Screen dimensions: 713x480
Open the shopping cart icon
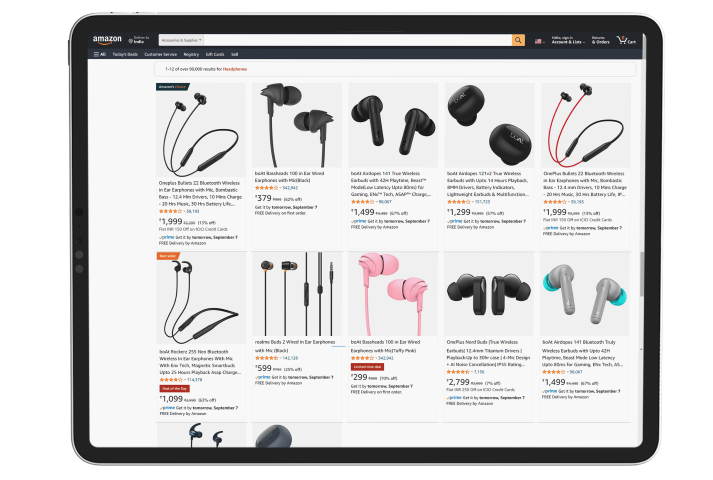point(626,40)
